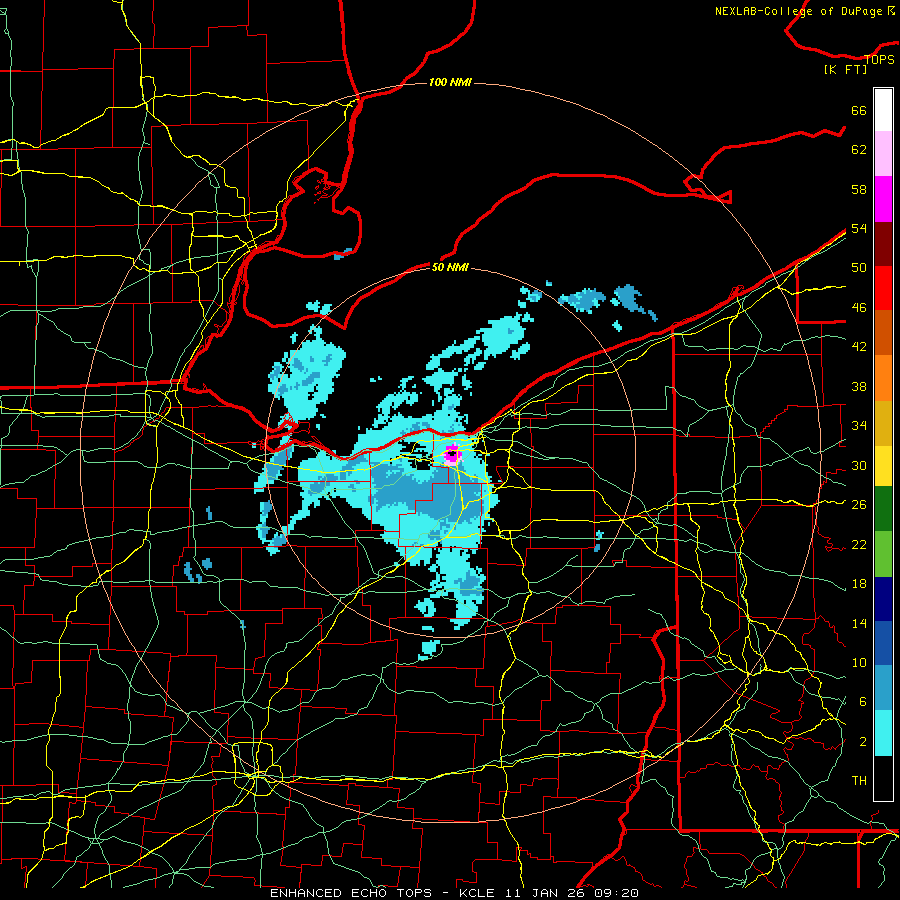Viewport: 900px width, 900px height.
Task: Pick the light blue swatch beside 6
Action: 883,688
